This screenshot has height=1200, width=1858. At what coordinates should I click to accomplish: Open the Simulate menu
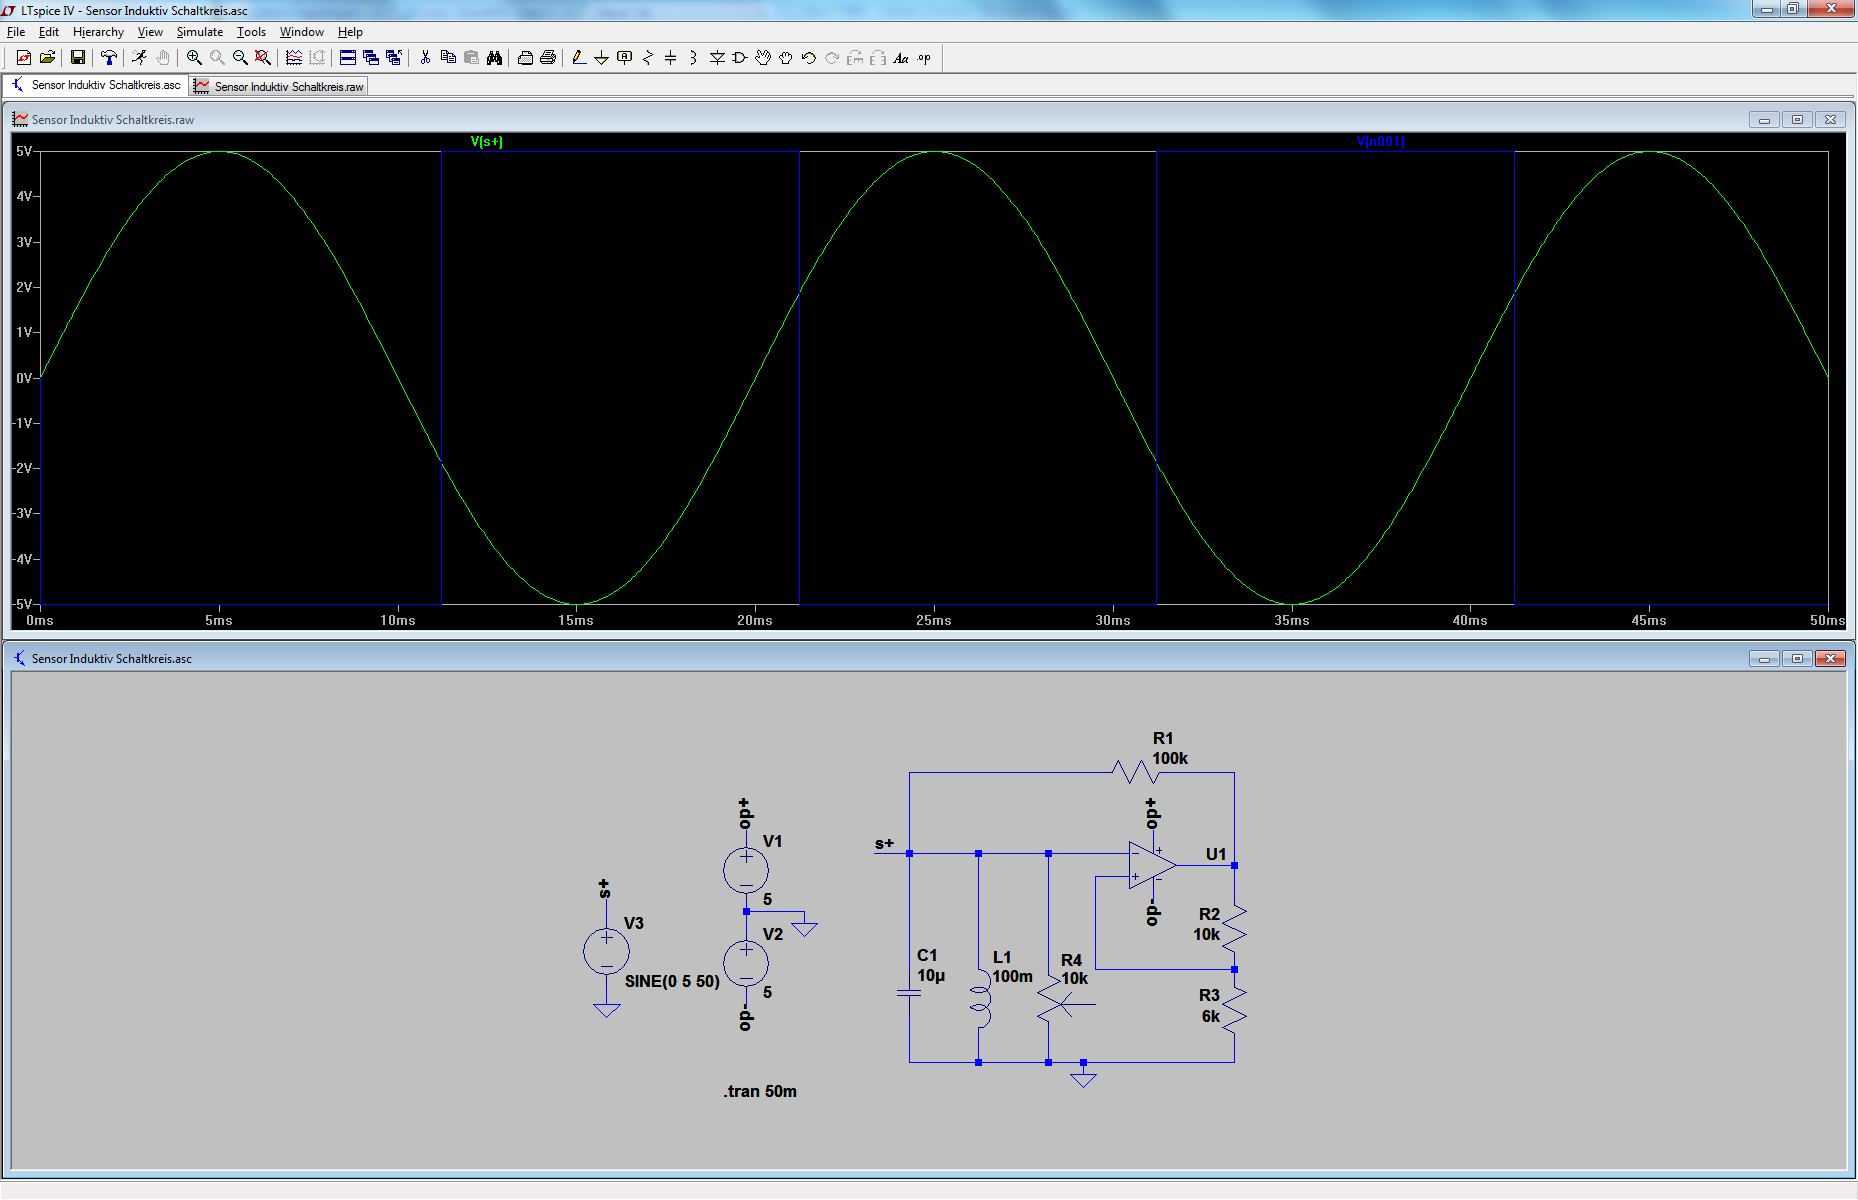[199, 32]
